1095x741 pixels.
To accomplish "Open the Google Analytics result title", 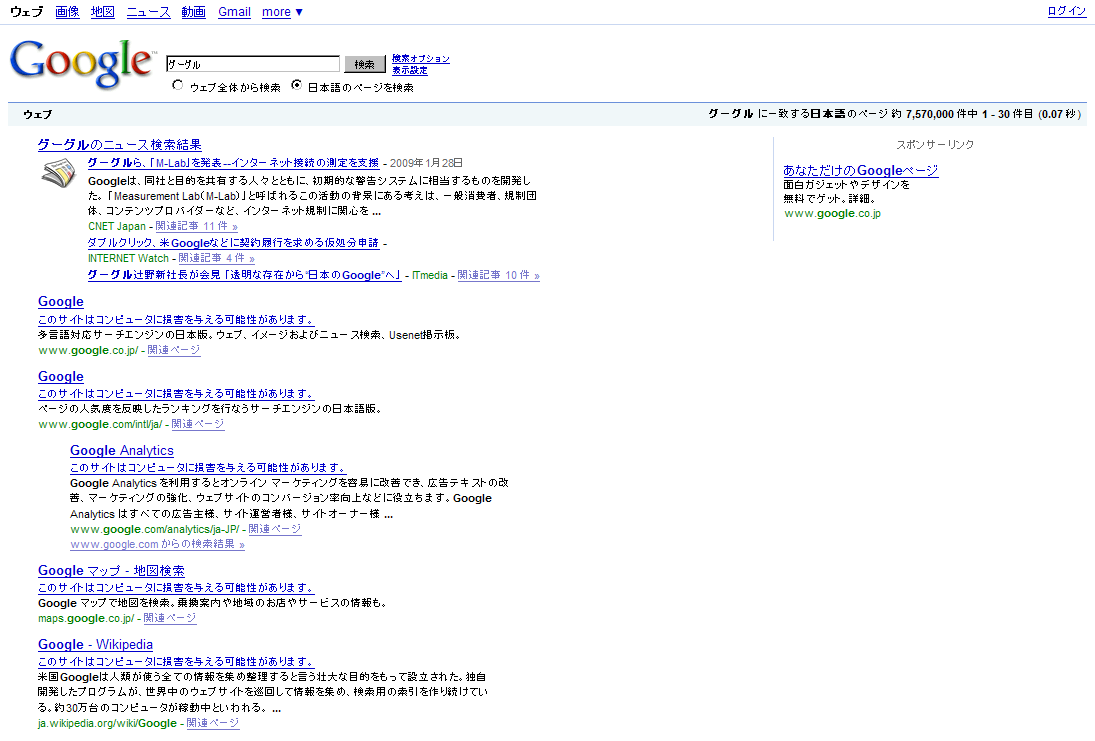I will [122, 451].
